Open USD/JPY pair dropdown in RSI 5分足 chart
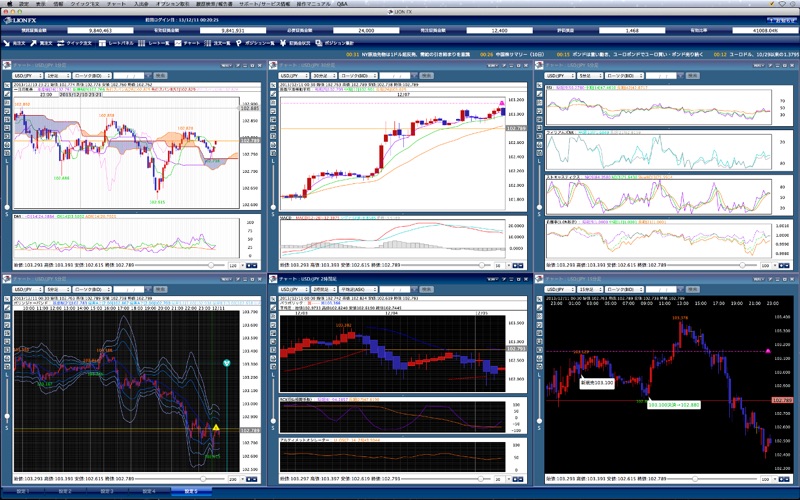This screenshot has height=500, width=800. pyautogui.click(x=560, y=76)
